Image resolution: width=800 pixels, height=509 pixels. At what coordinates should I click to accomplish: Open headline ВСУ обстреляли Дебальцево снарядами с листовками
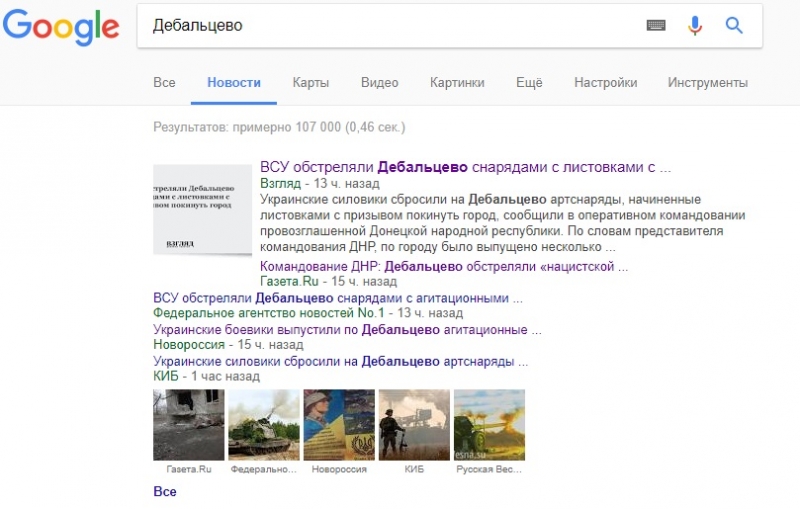(x=464, y=167)
